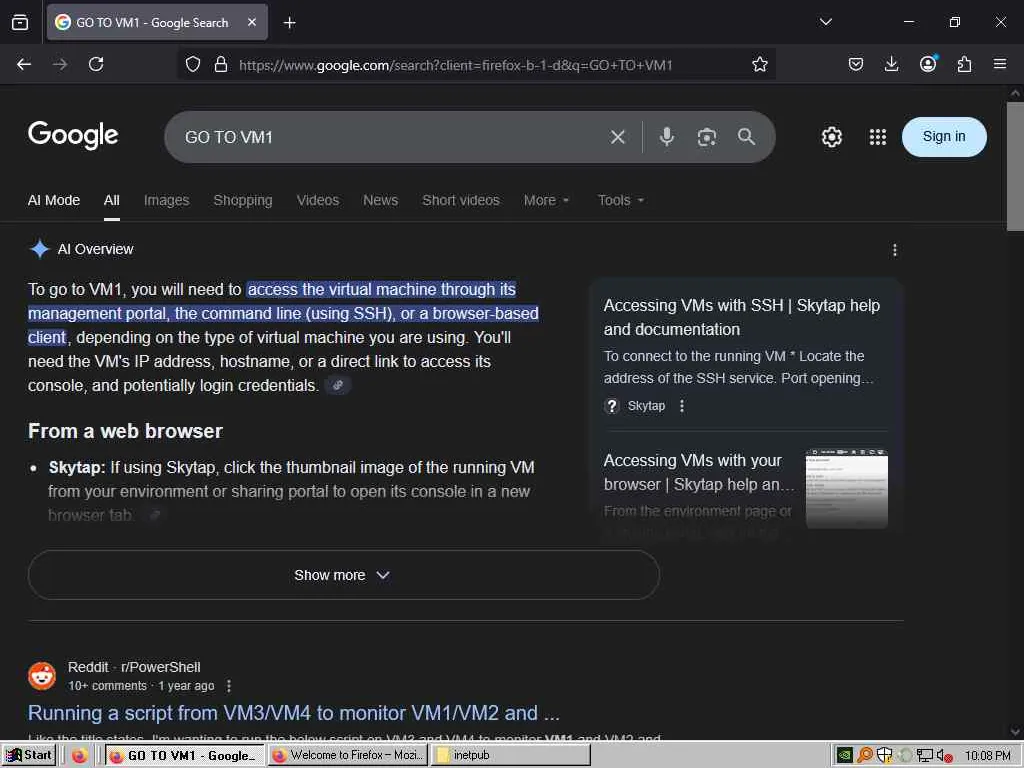Reload the current page
This screenshot has width=1024, height=768.
pyautogui.click(x=96, y=64)
